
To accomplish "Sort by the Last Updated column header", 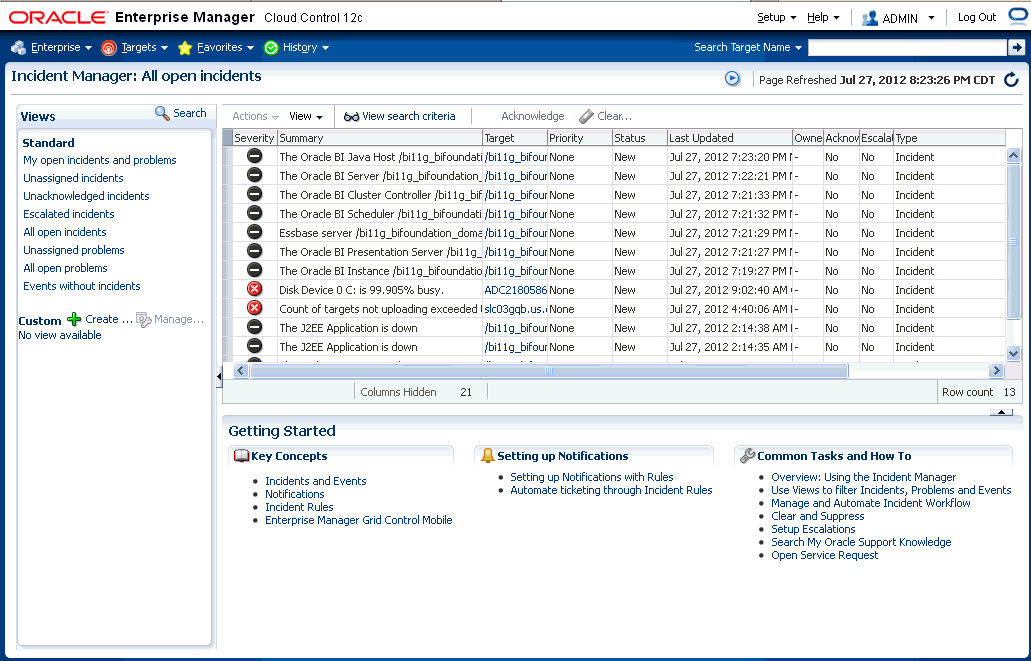I will (729, 138).
